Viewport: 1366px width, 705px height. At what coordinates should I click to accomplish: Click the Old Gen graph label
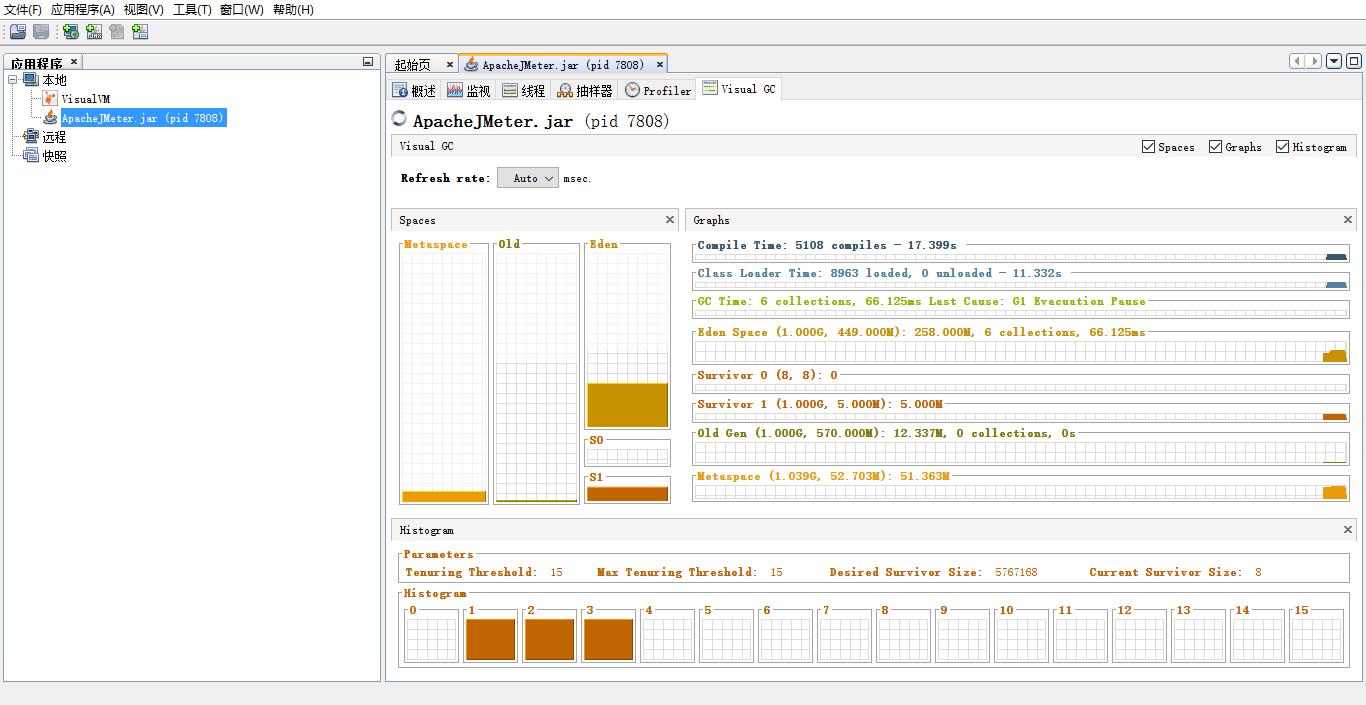[x=886, y=433]
